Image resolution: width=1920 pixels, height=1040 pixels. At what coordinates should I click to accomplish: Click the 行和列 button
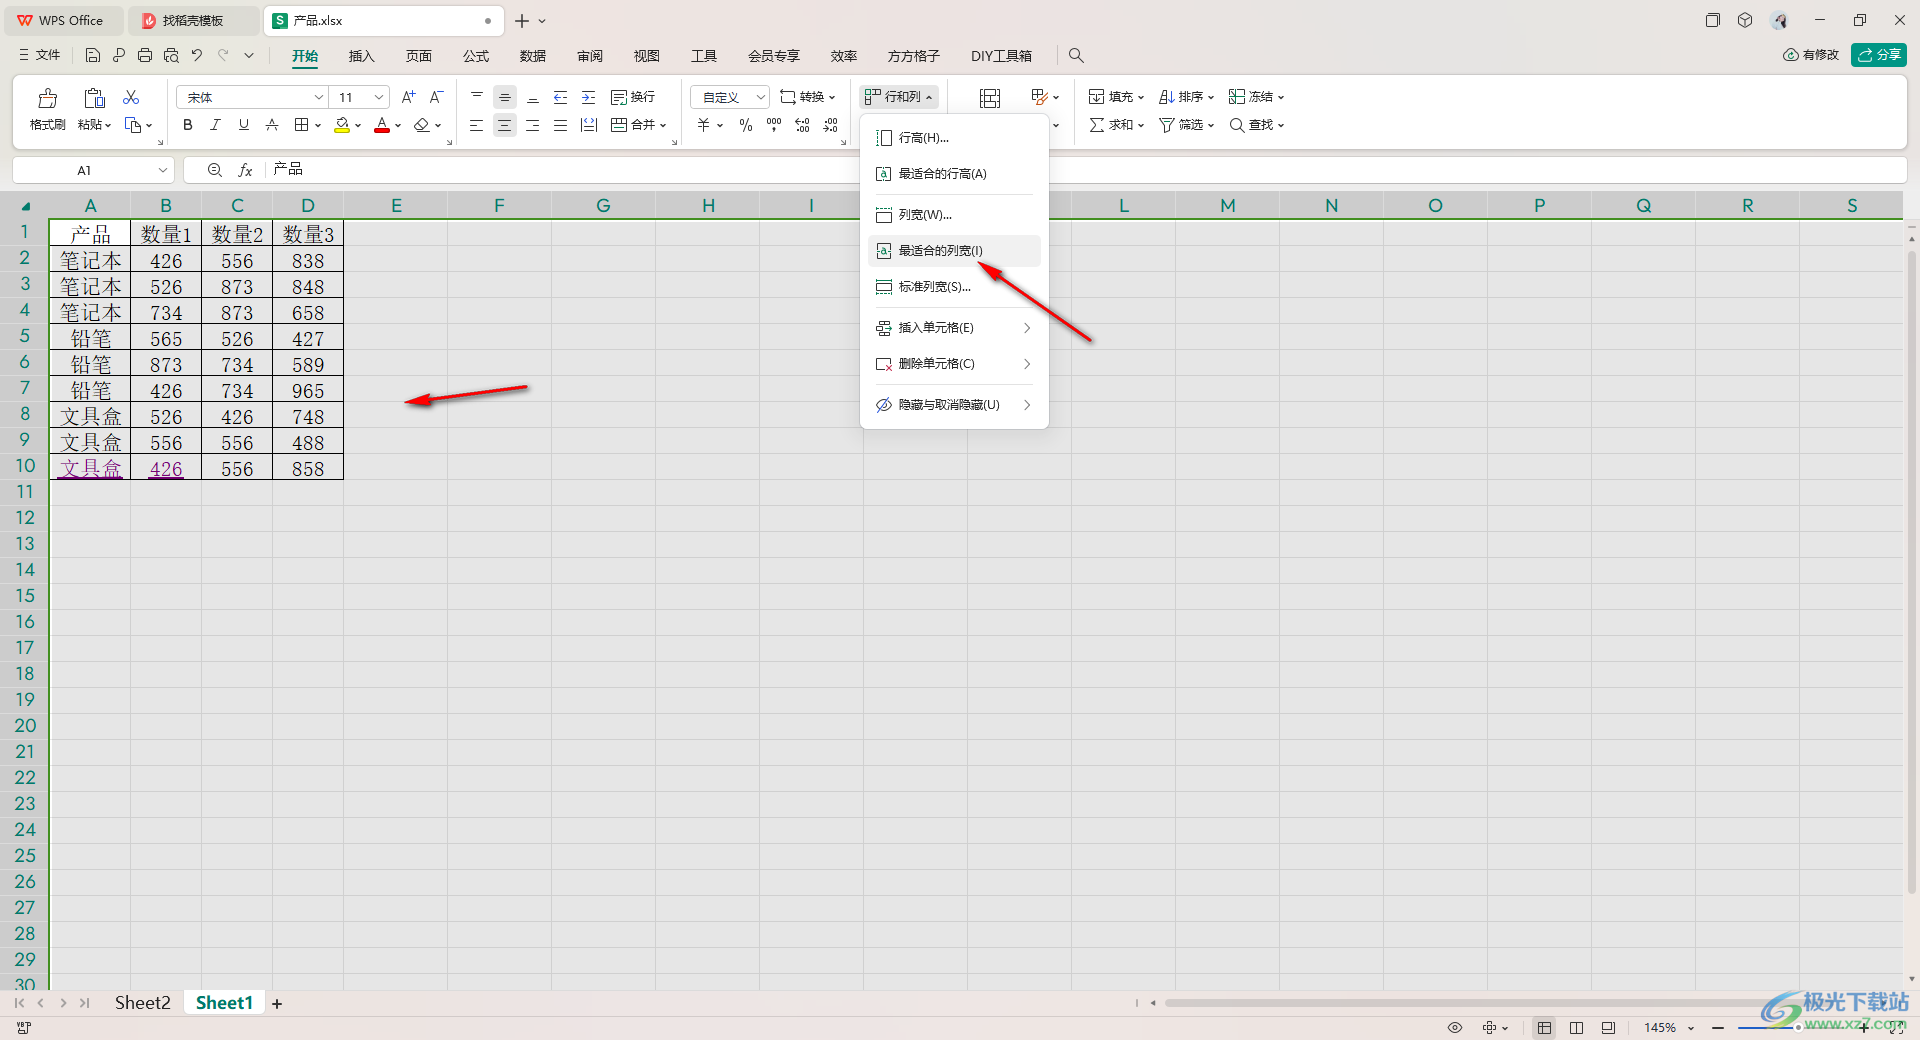coord(899,97)
